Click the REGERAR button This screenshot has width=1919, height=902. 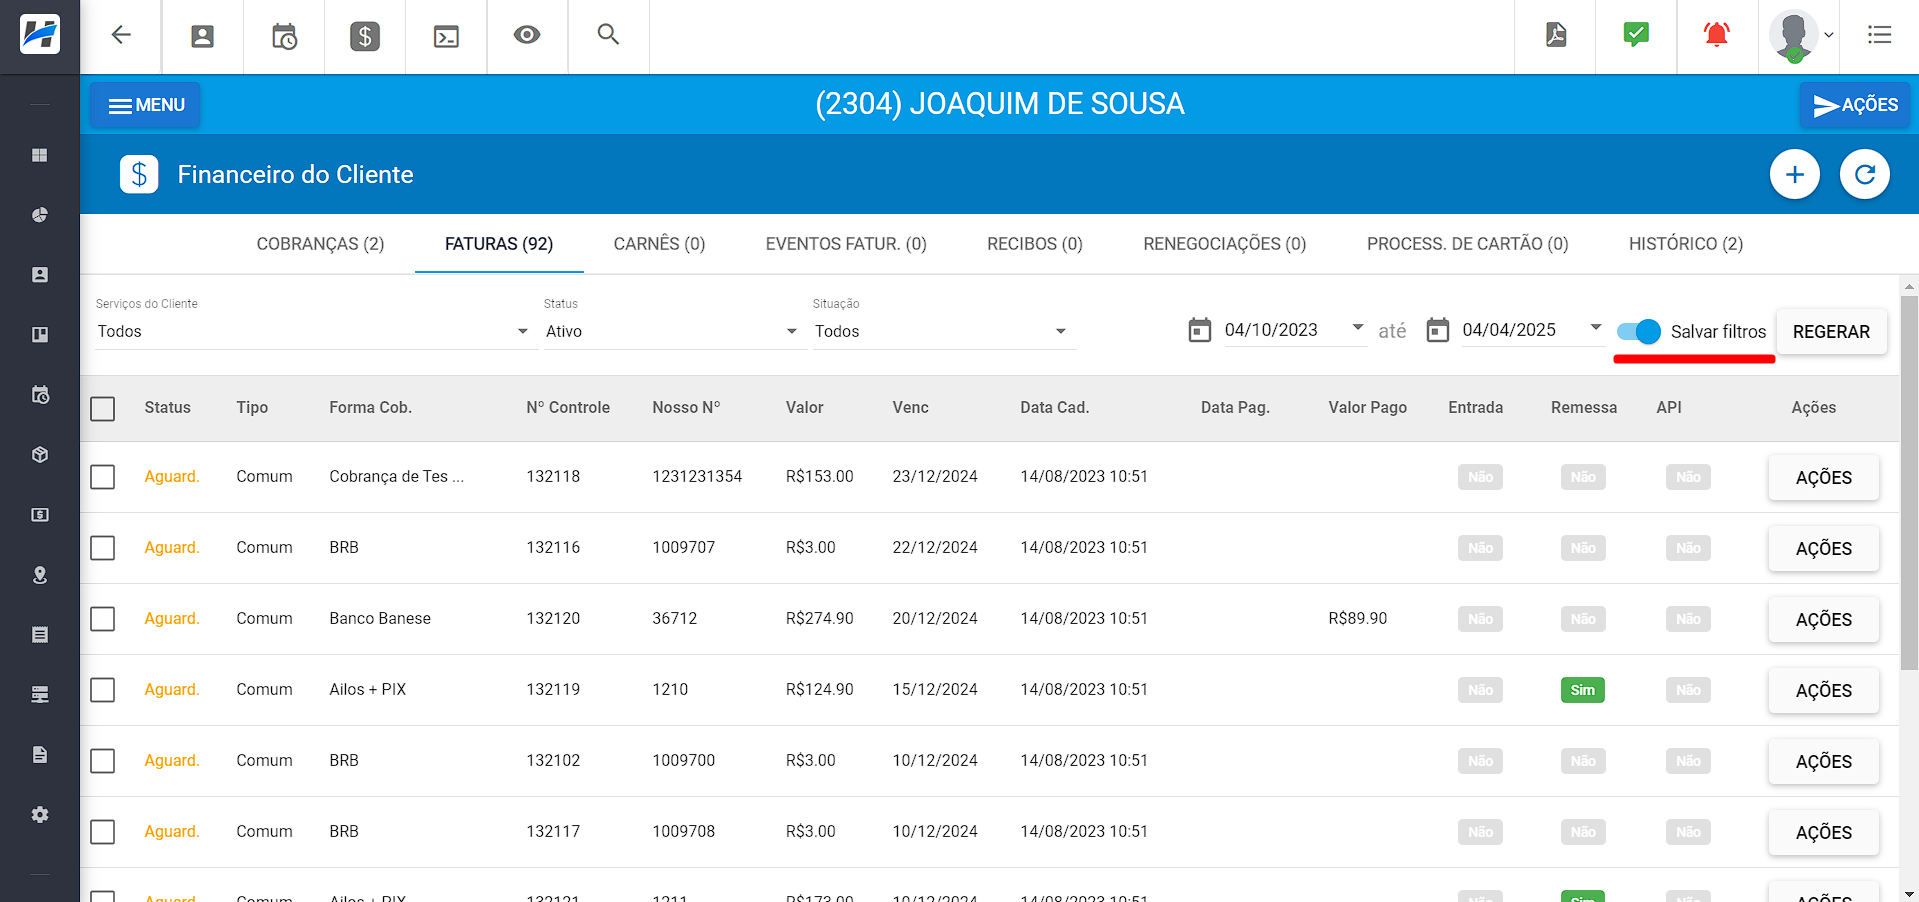pyautogui.click(x=1831, y=332)
